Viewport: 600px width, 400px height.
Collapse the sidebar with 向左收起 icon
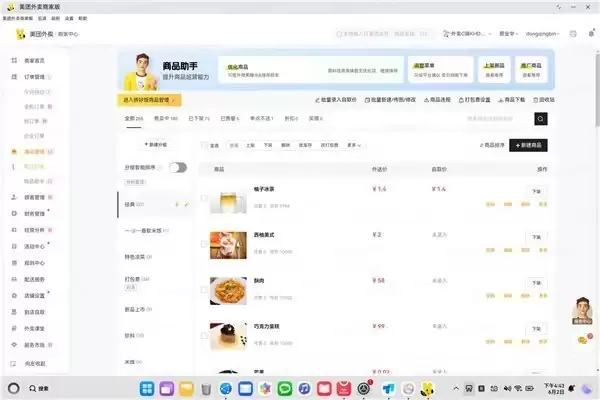tap(13, 364)
